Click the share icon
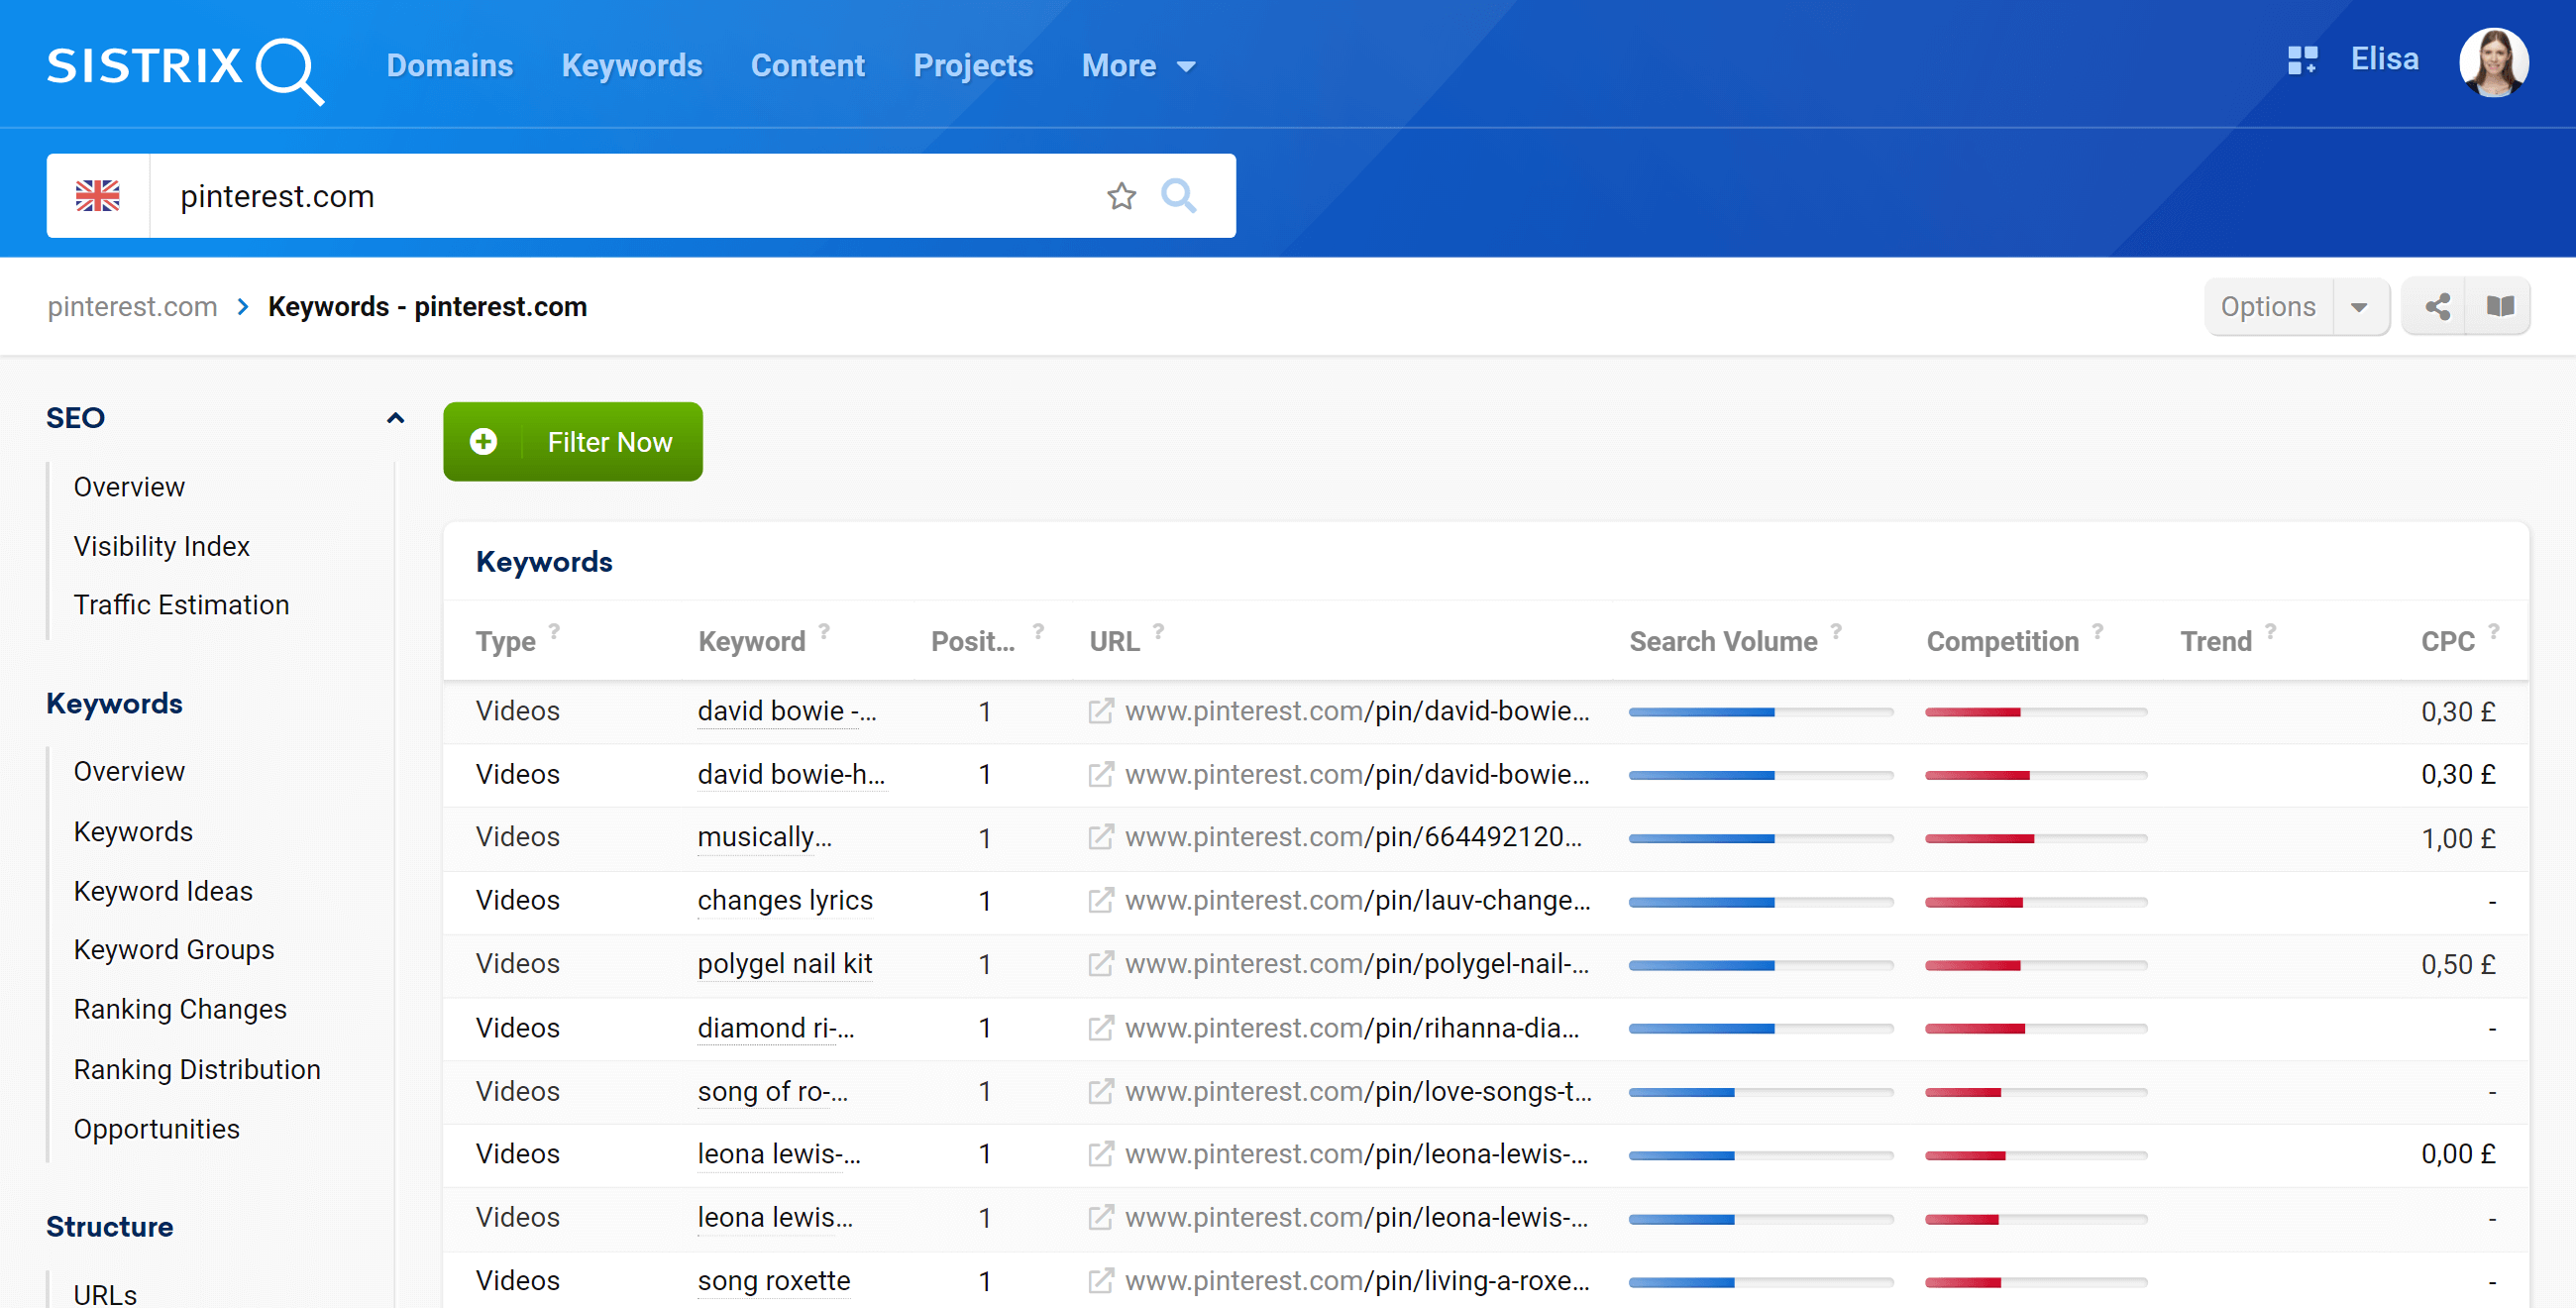The image size is (2576, 1308). [x=2437, y=306]
